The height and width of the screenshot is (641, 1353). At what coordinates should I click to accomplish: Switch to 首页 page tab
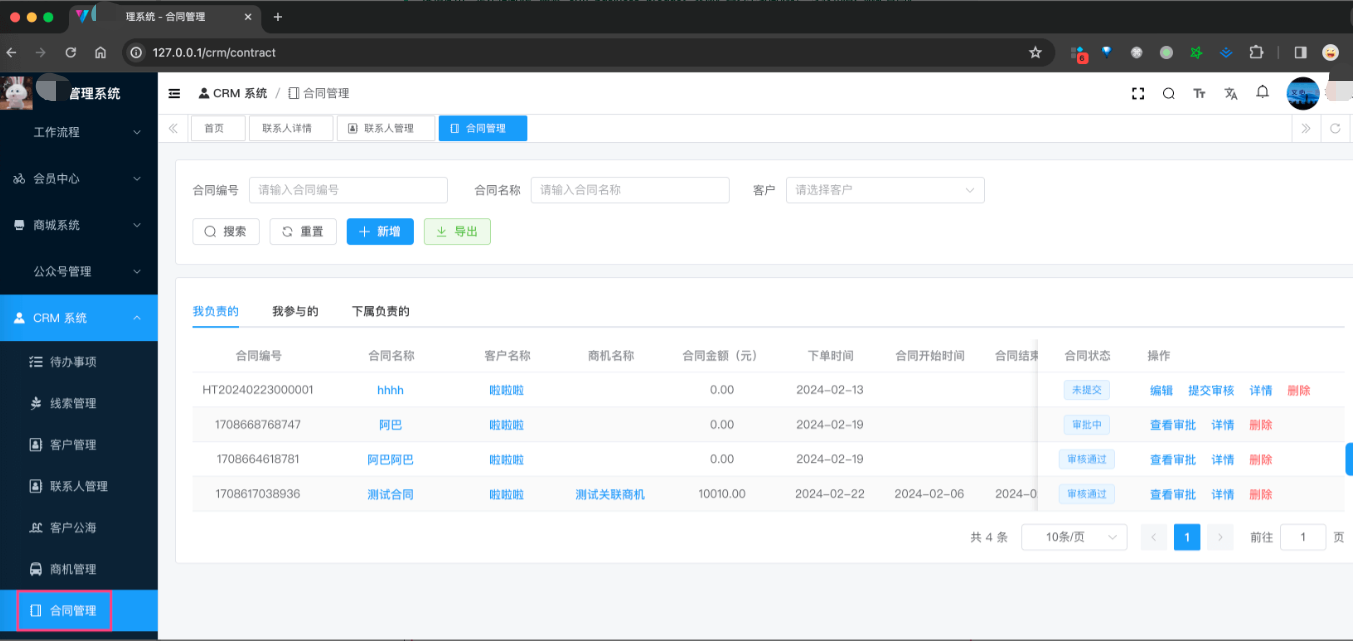[x=218, y=128]
